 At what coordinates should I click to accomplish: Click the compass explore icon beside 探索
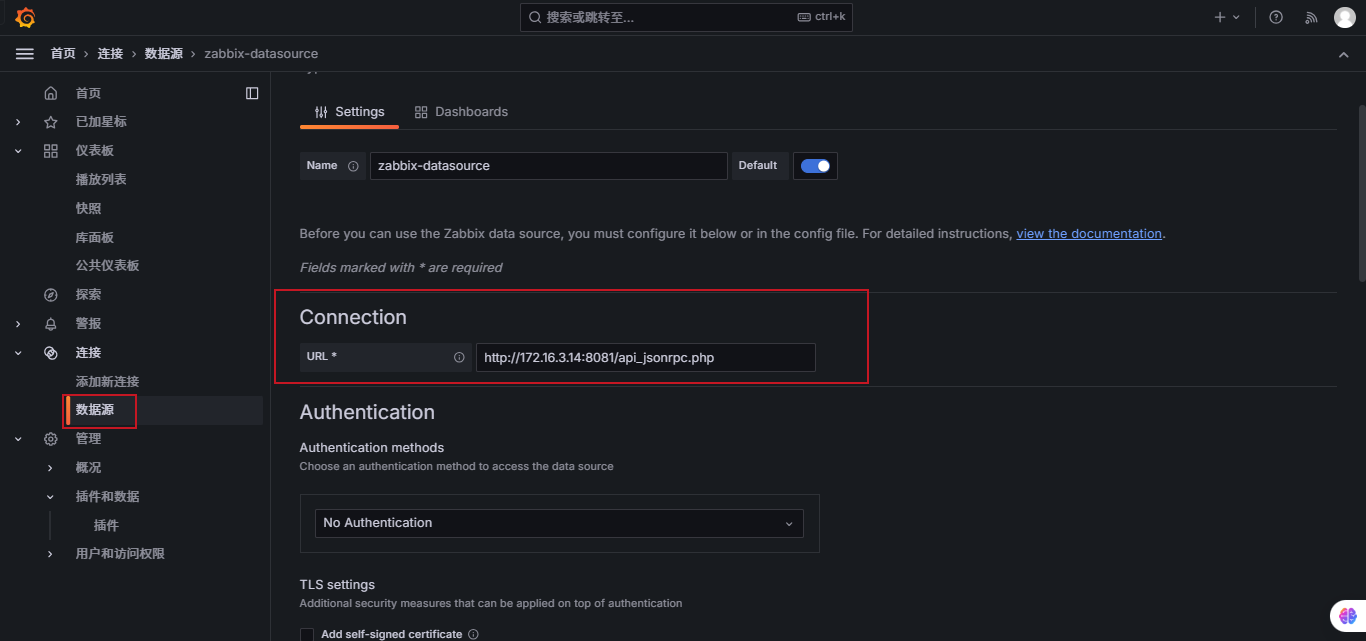(51, 295)
